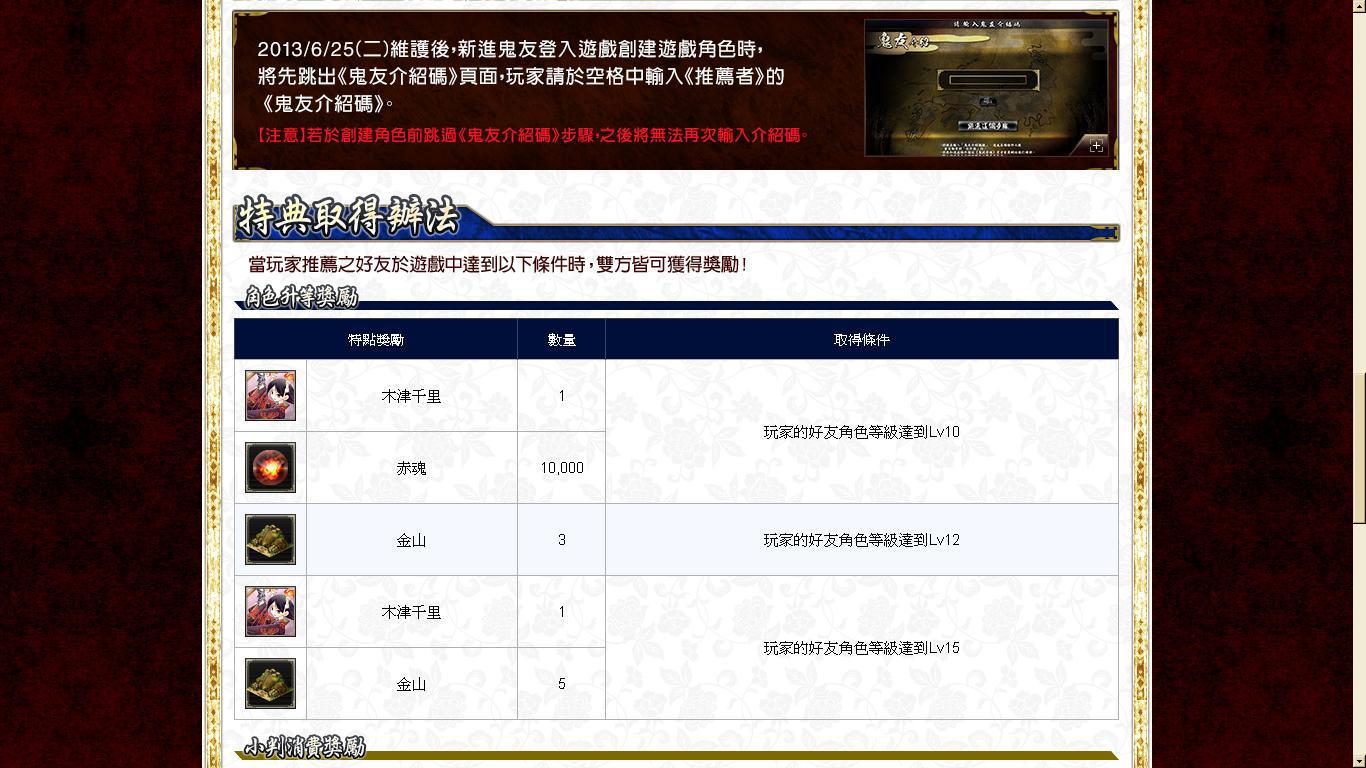The width and height of the screenshot is (1366, 768).
Task: Click the condition text 玩家的好友角色等級達到Lv12
Action: pyautogui.click(x=862, y=540)
